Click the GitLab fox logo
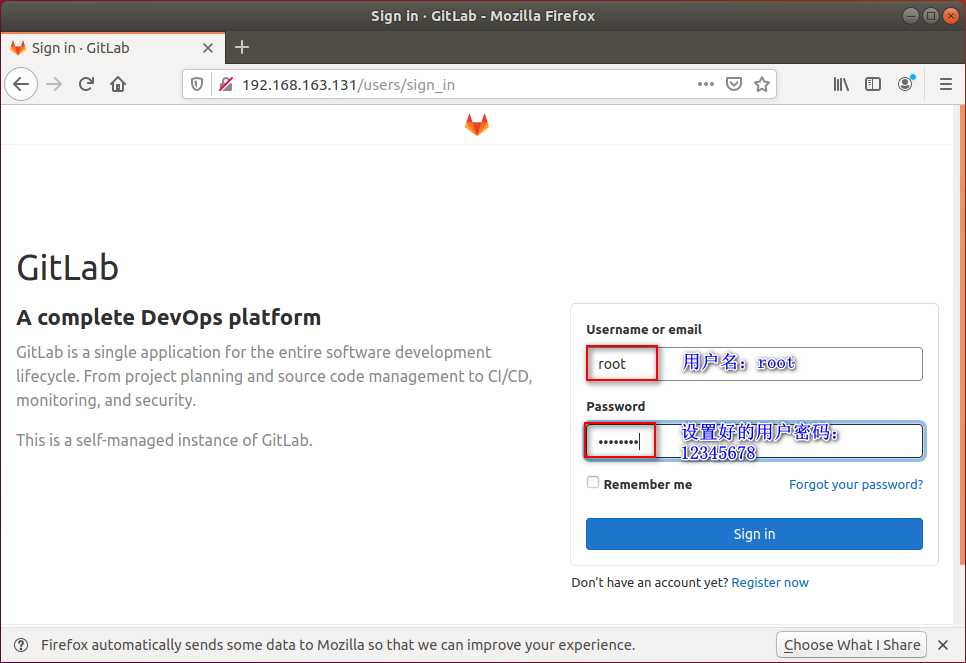Screen dimensions: 966x663 pos(477,125)
